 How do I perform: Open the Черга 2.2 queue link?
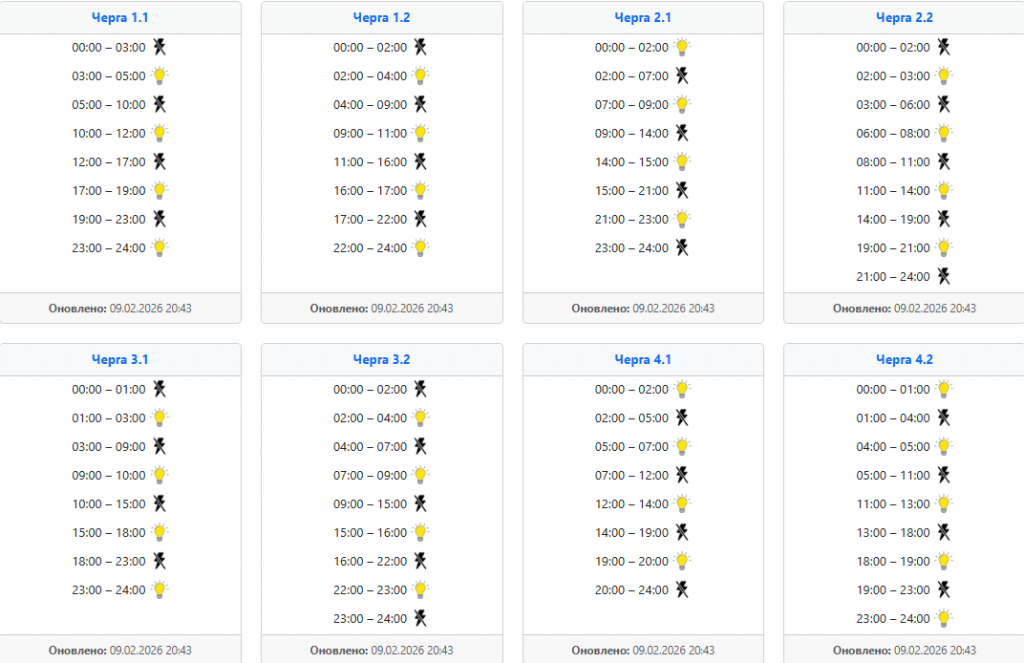pyautogui.click(x=904, y=18)
